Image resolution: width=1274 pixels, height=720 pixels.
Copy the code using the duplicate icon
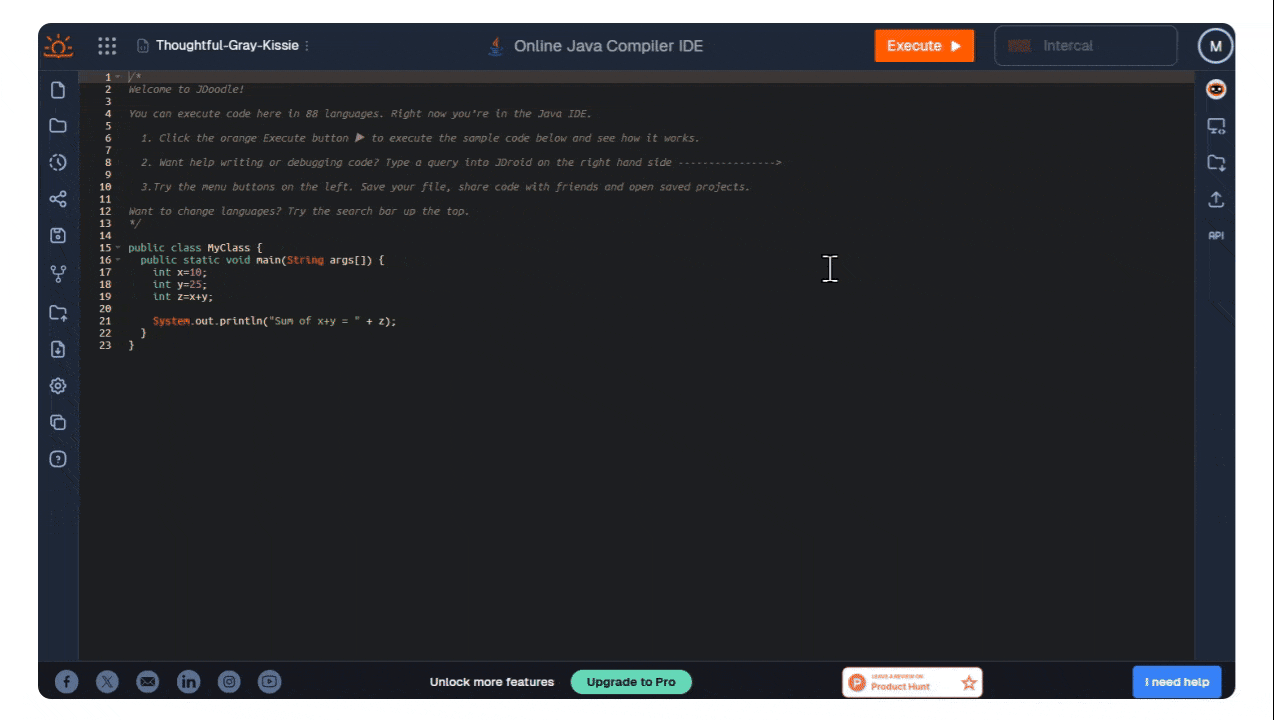58,422
